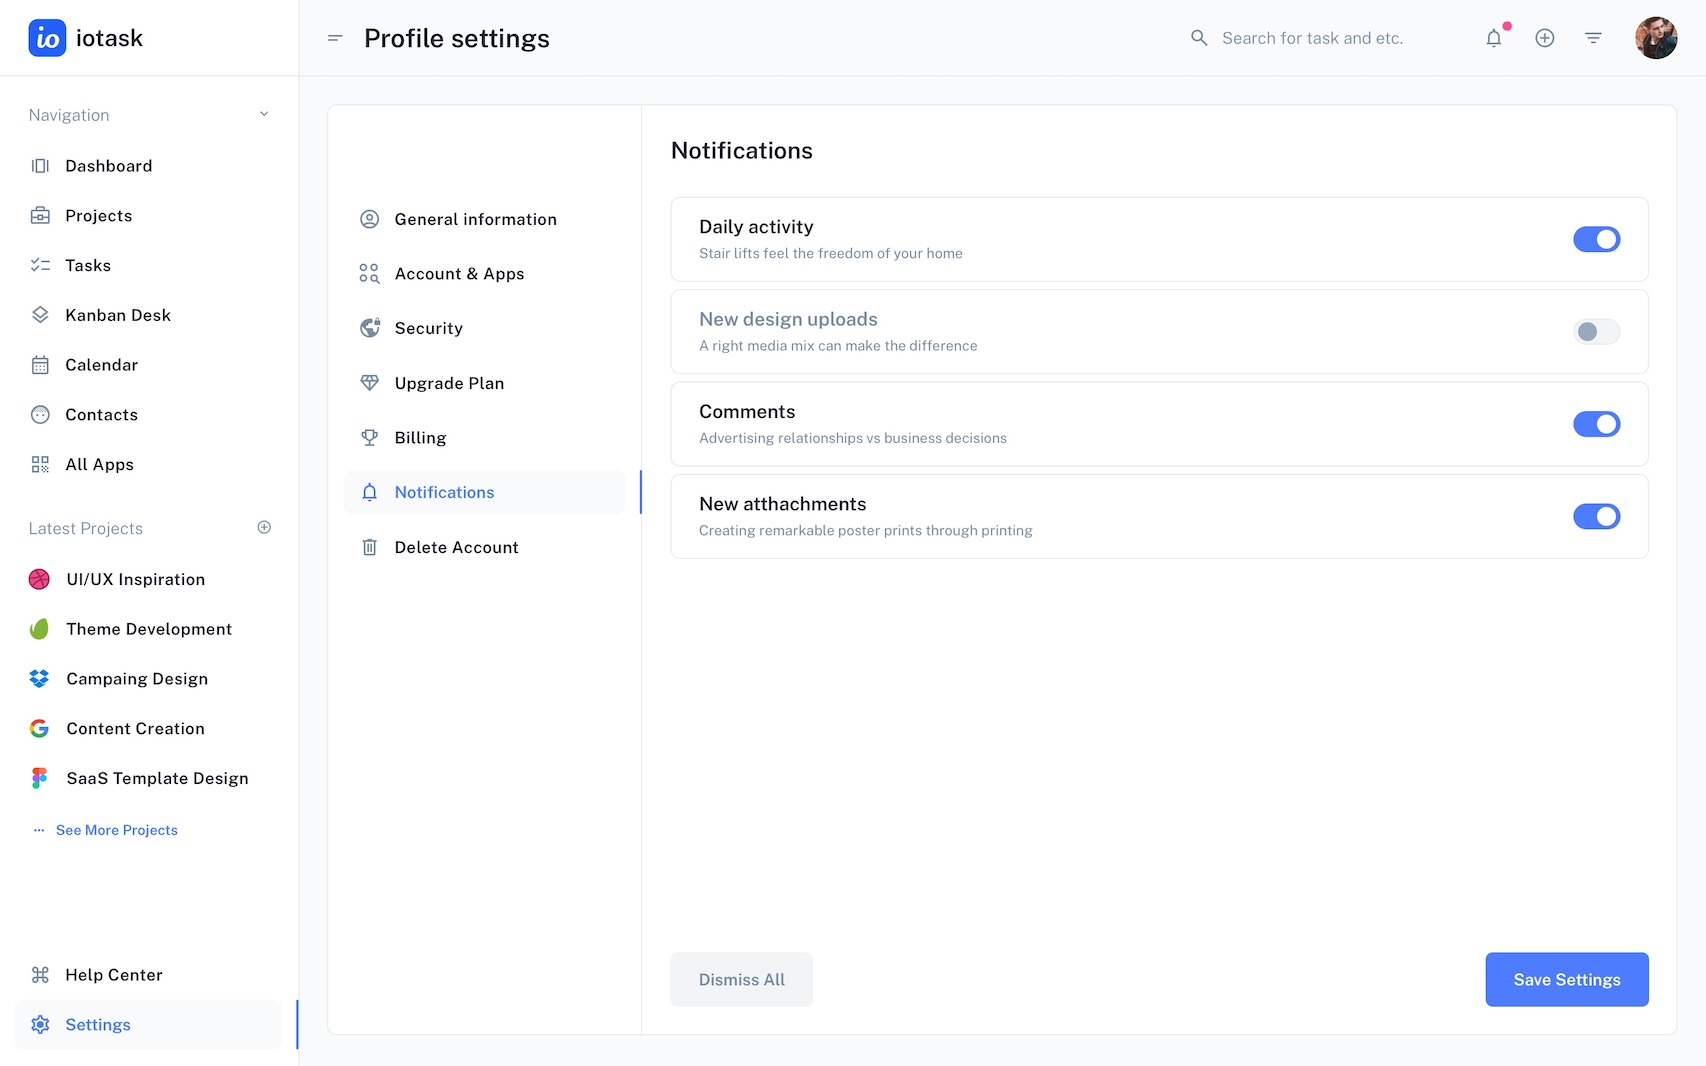Click the search magnifier icon
This screenshot has height=1066, width=1706.
pyautogui.click(x=1199, y=38)
